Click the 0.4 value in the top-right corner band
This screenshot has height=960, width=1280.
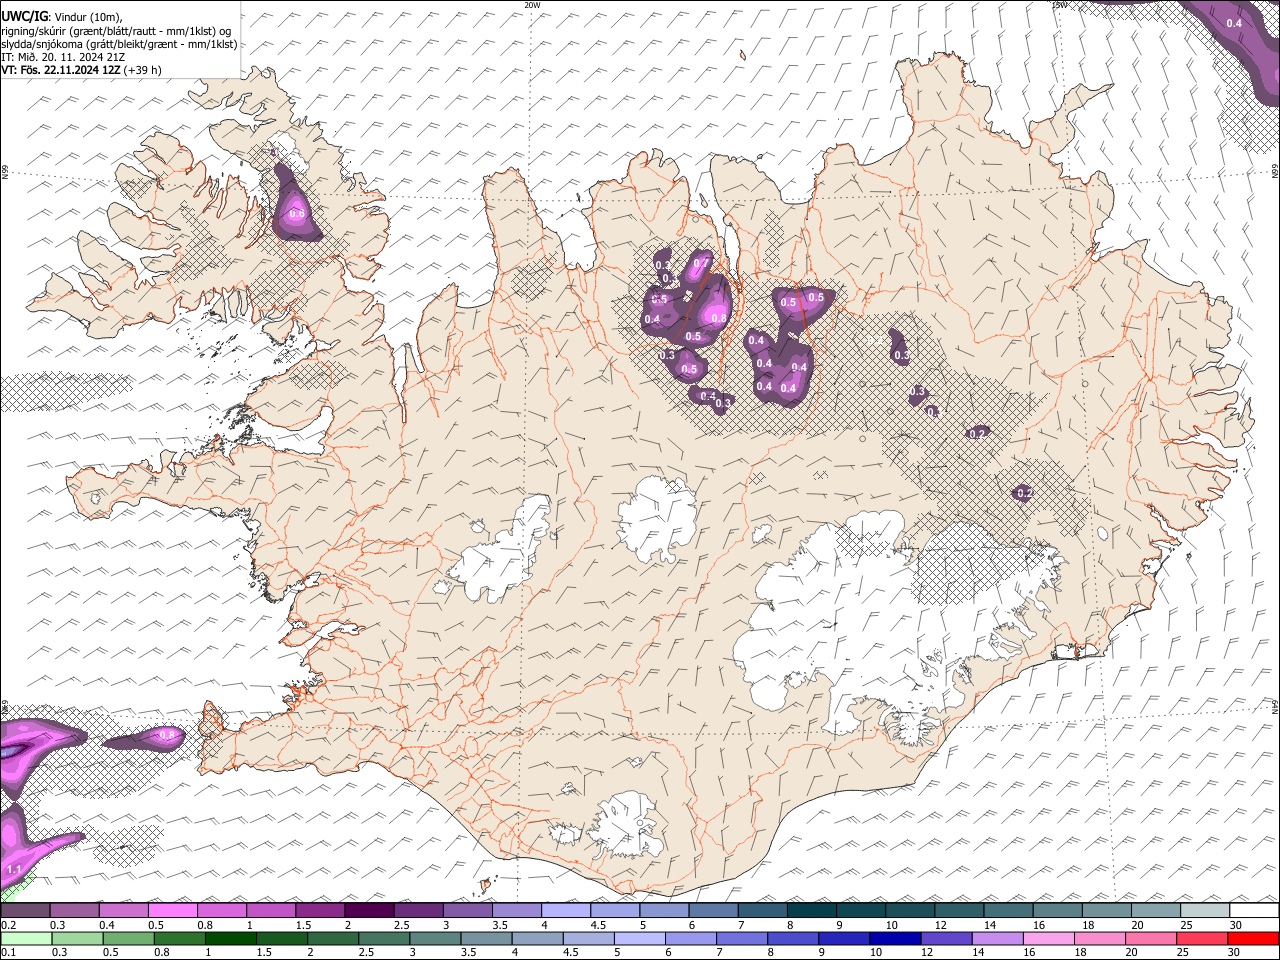1234,23
